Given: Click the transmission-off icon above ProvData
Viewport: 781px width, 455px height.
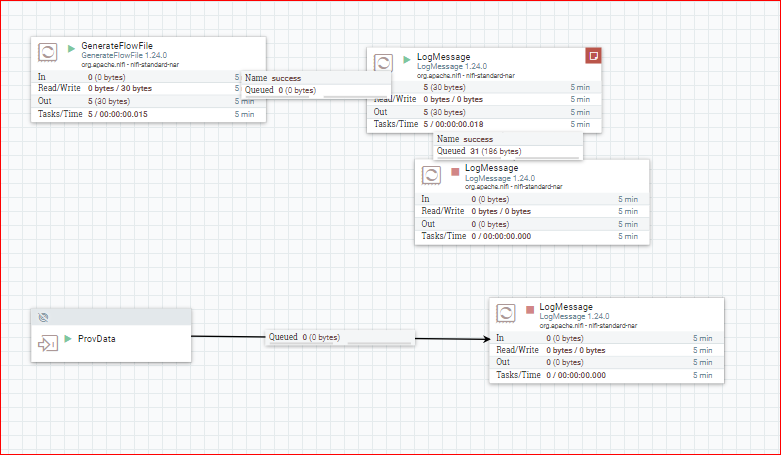Looking at the screenshot, I should click(x=43, y=317).
